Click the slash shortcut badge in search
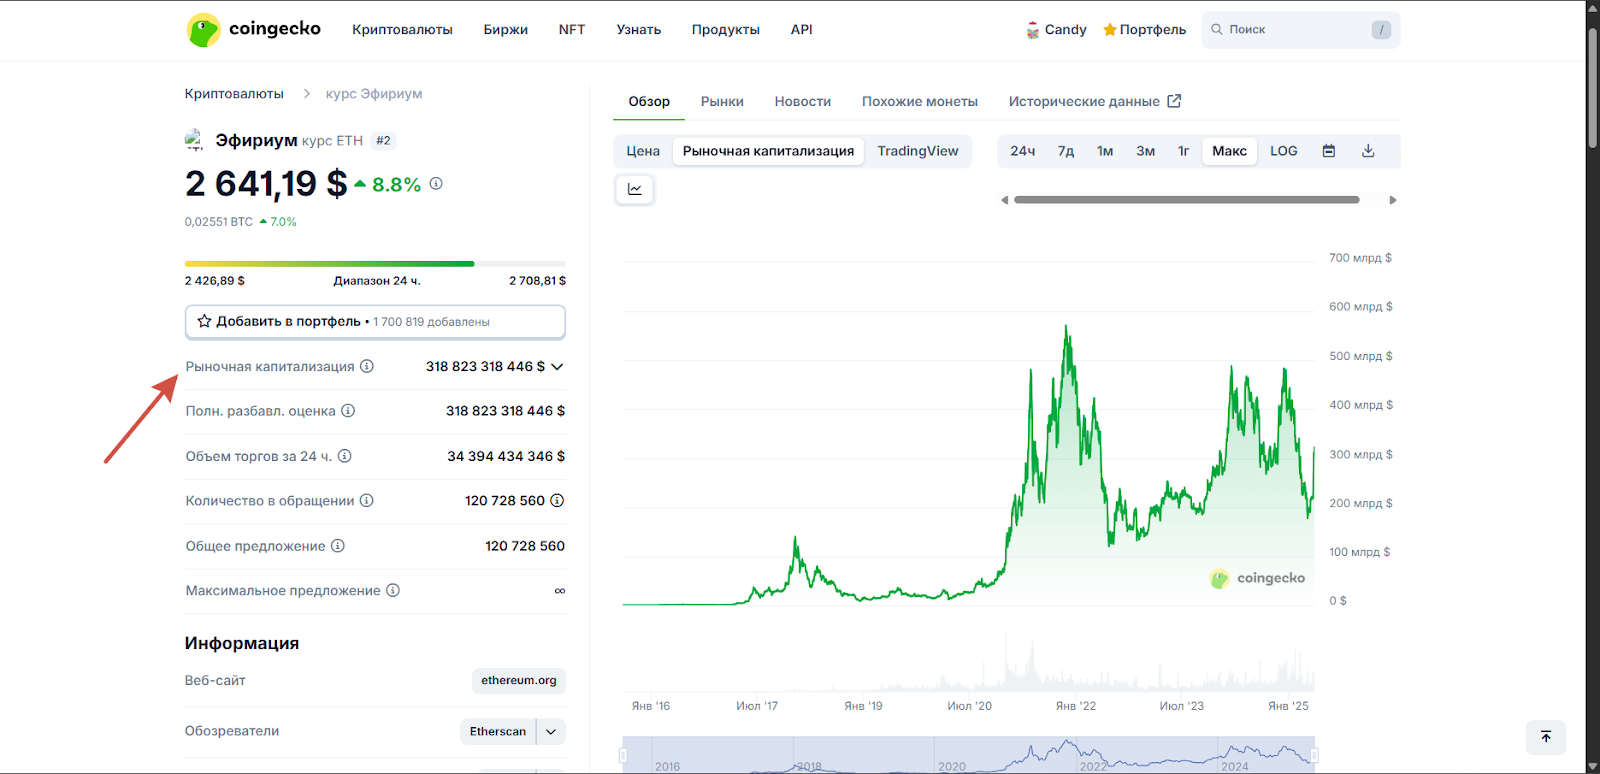Screen dimensions: 1600x774 pyautogui.click(x=1381, y=30)
